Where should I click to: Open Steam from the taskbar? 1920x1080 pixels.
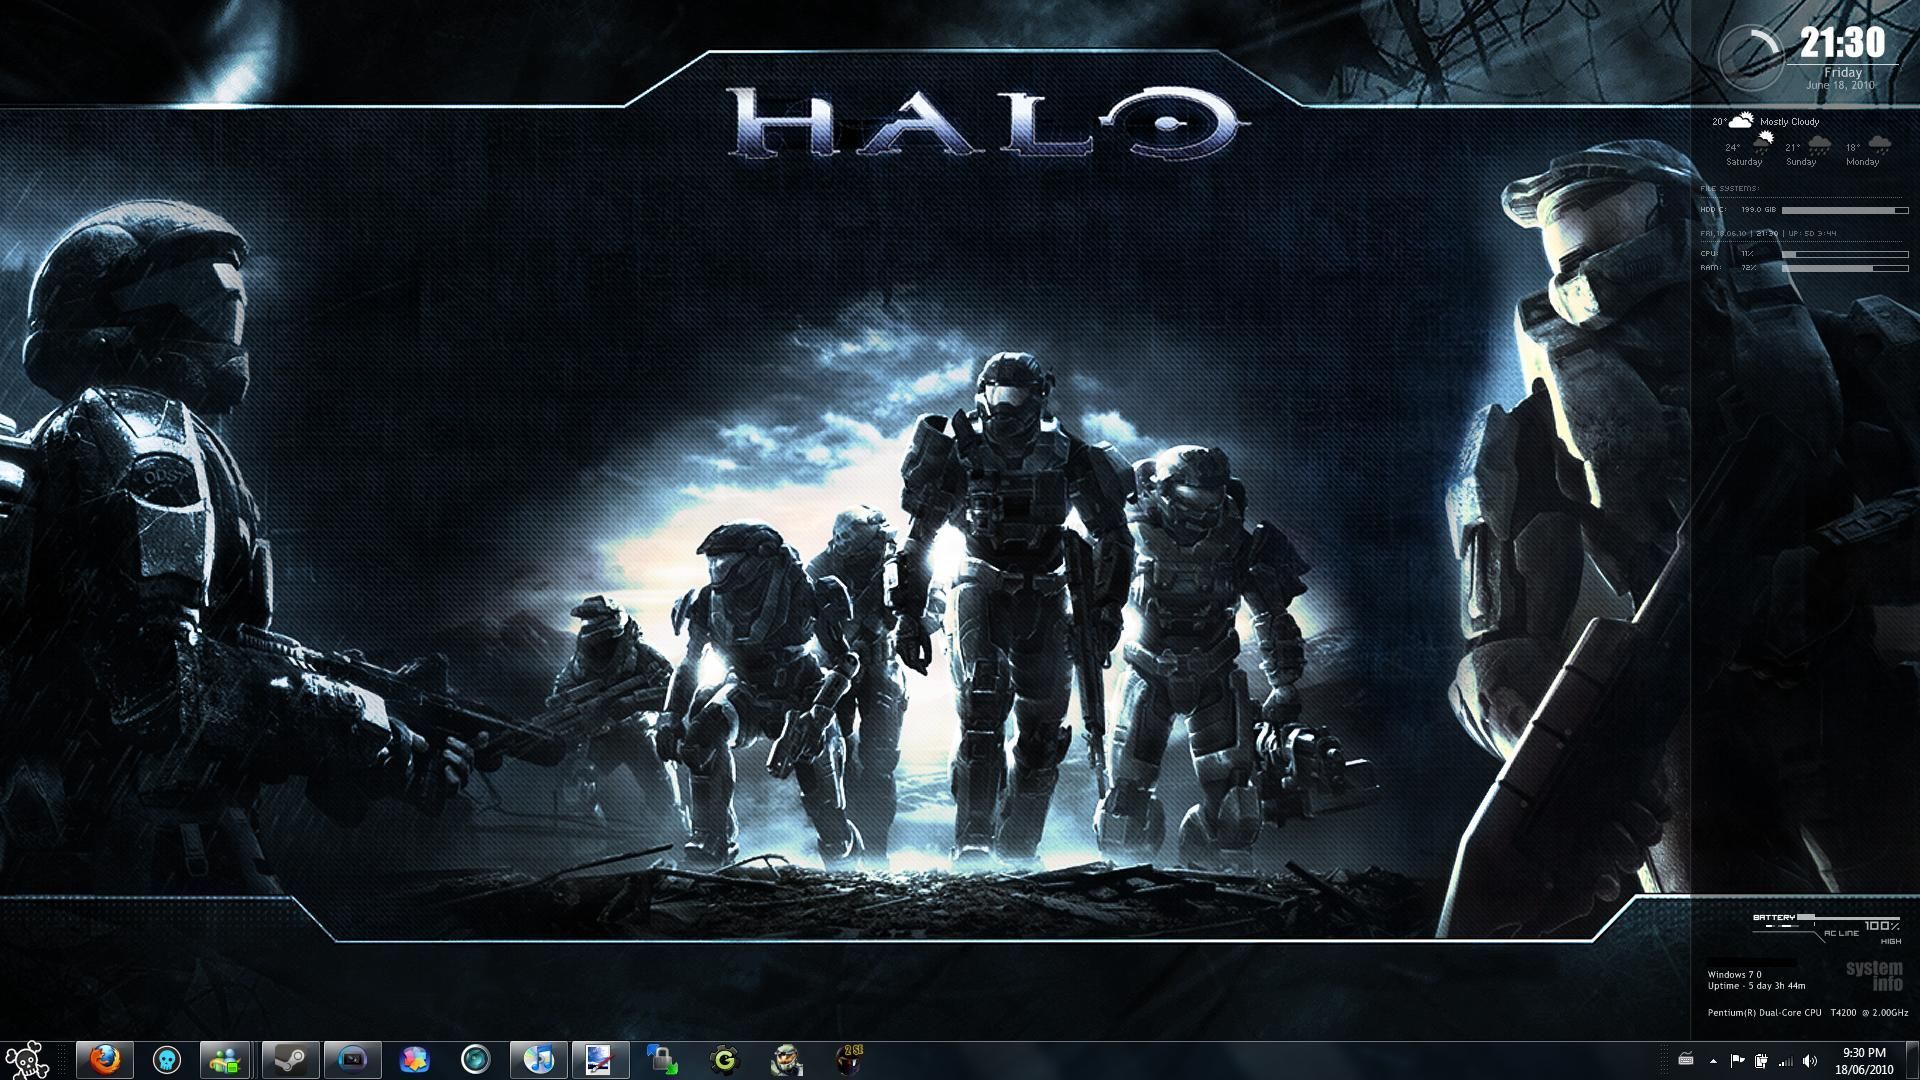[x=290, y=1058]
